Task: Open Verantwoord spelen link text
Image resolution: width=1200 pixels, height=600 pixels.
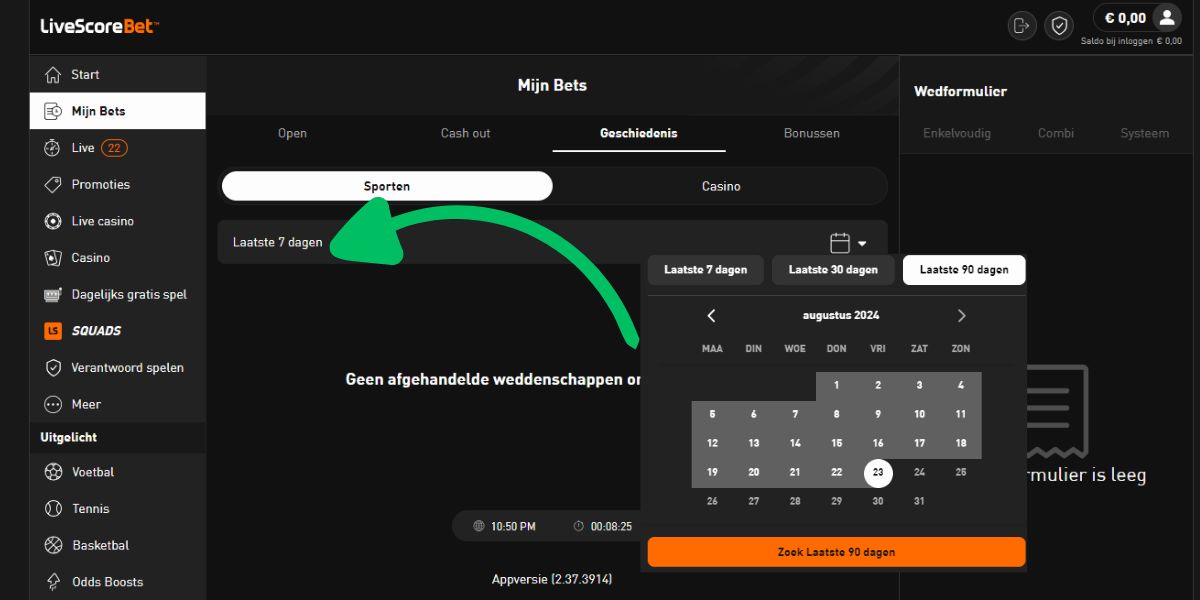Action: tap(128, 368)
